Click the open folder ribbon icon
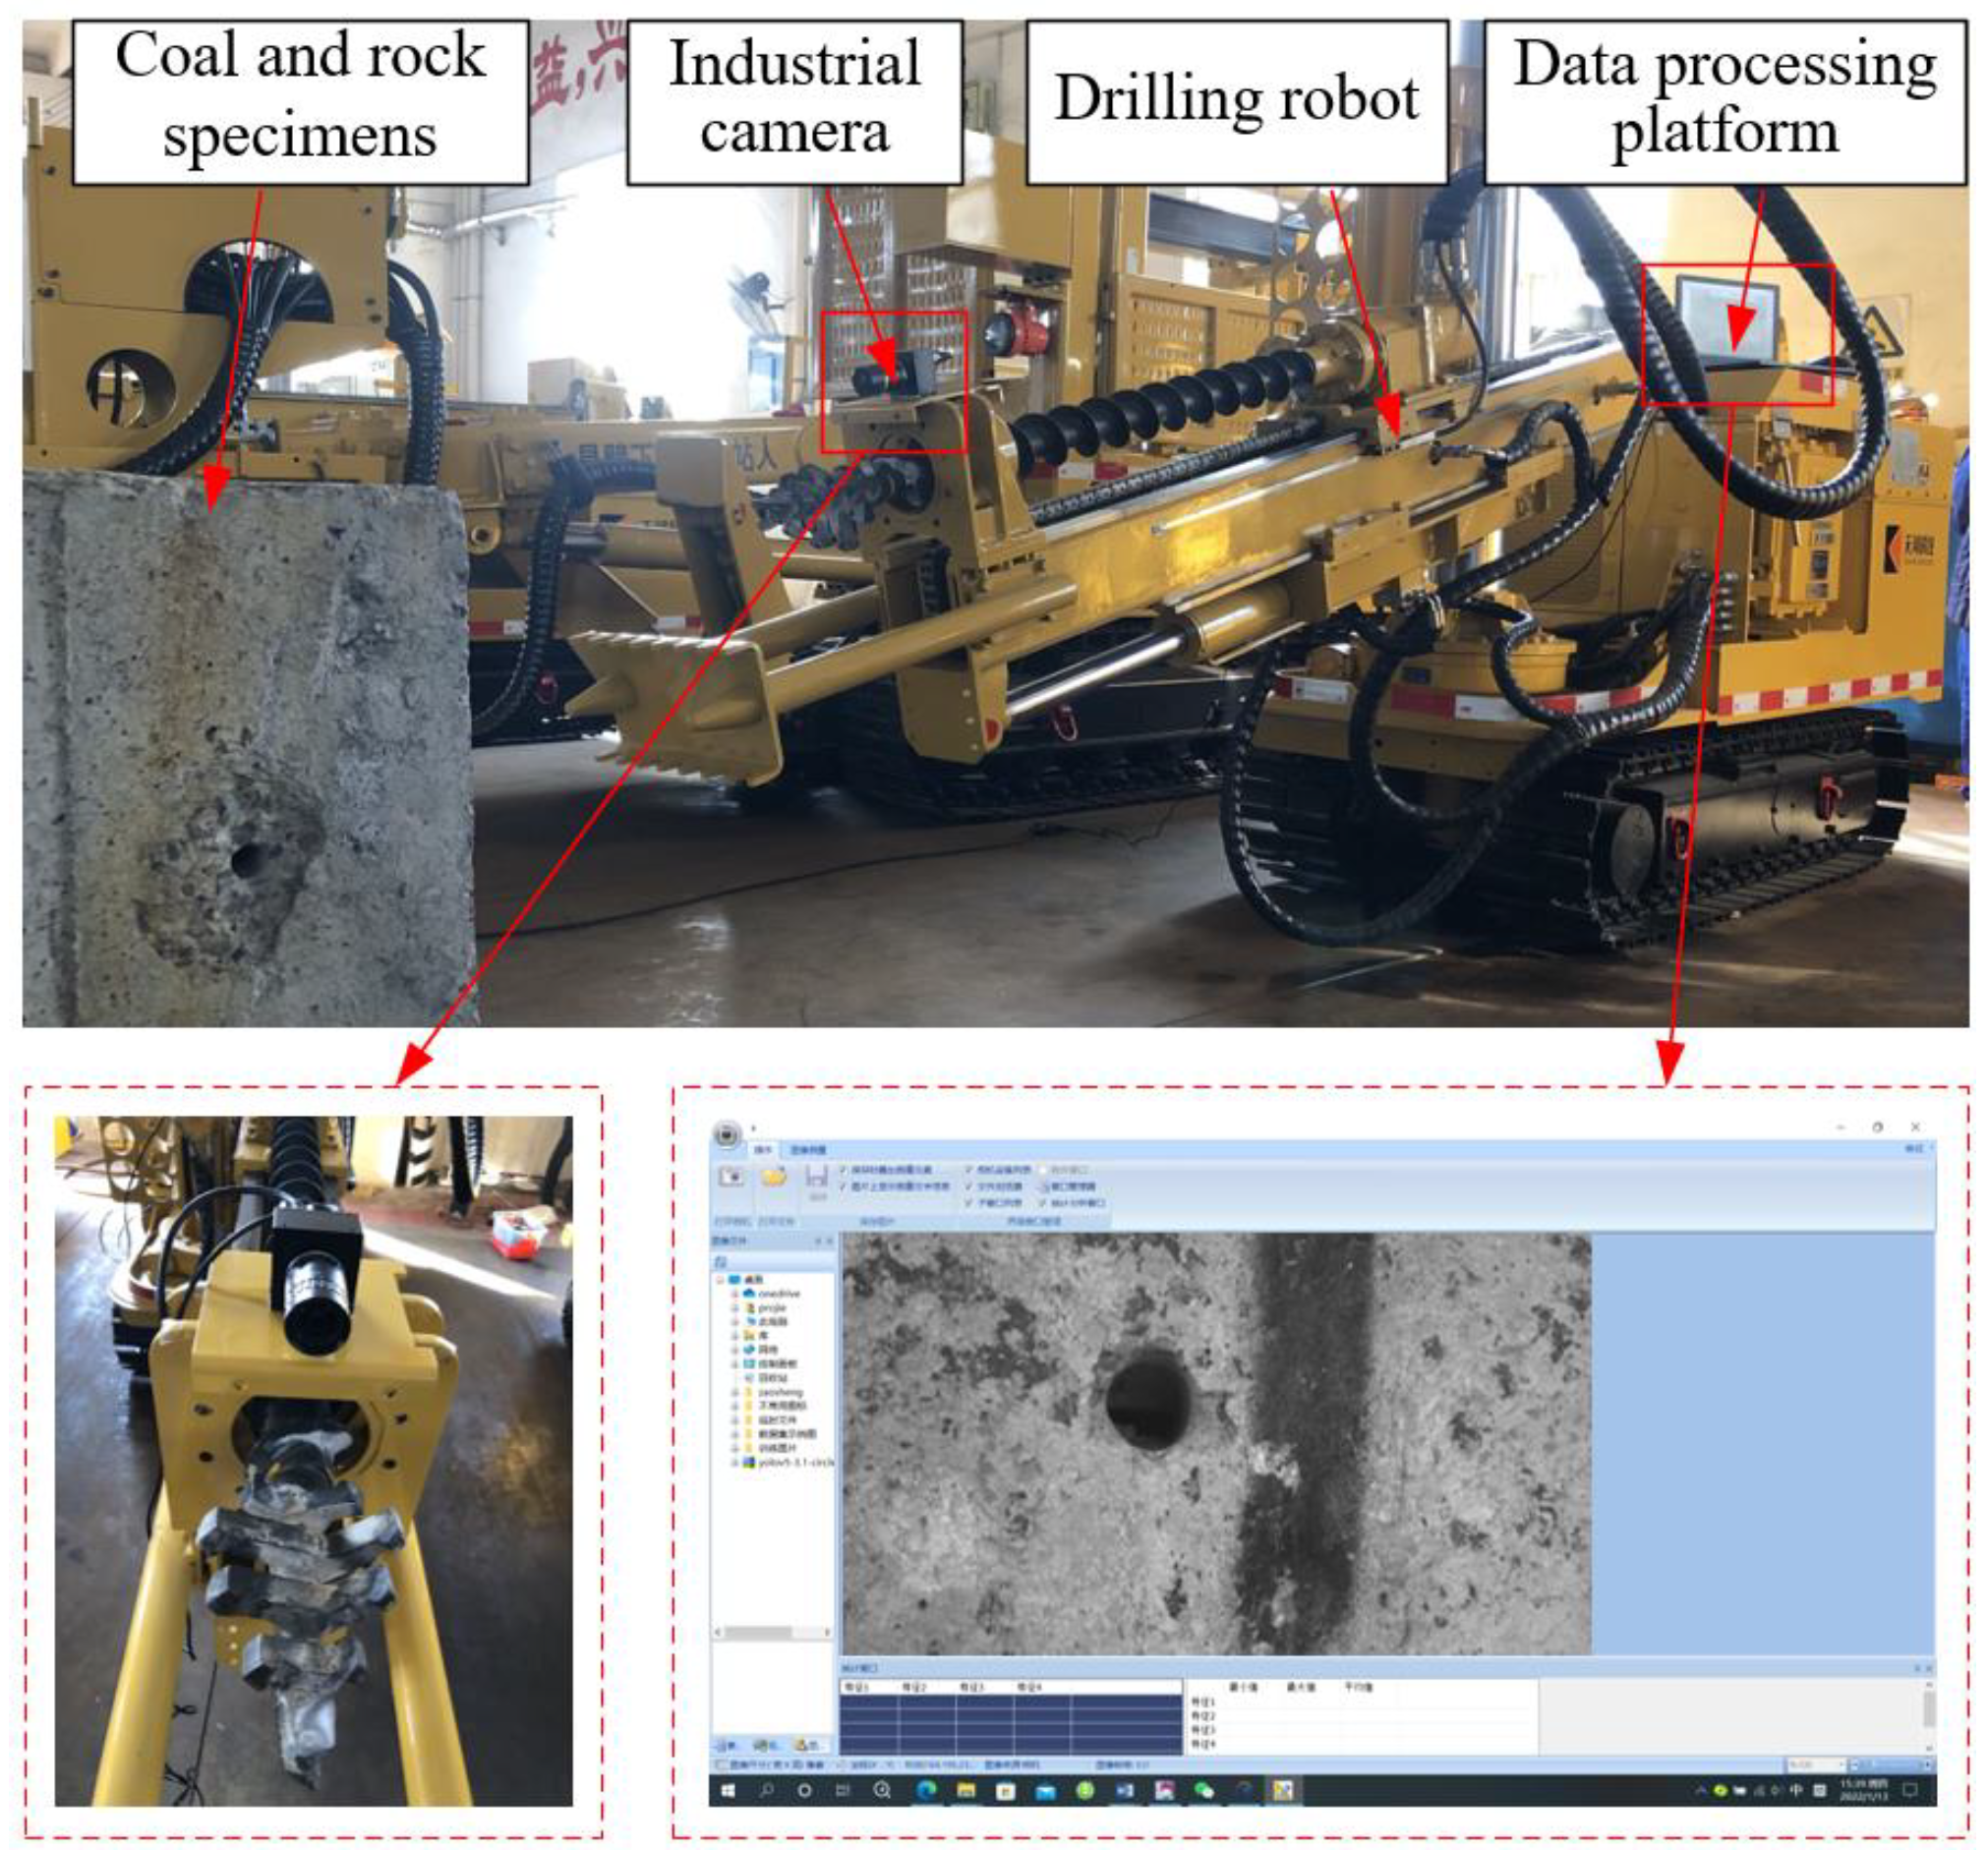The height and width of the screenshot is (1850, 1988). coord(774,1177)
